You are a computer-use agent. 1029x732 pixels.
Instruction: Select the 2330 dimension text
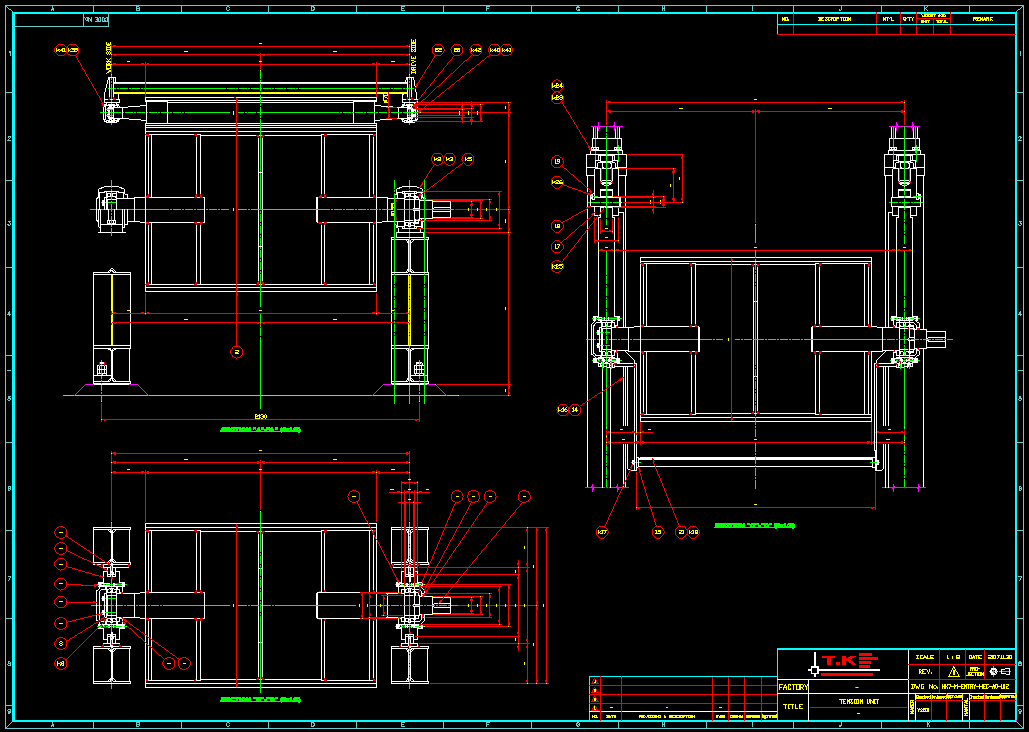(x=261, y=415)
